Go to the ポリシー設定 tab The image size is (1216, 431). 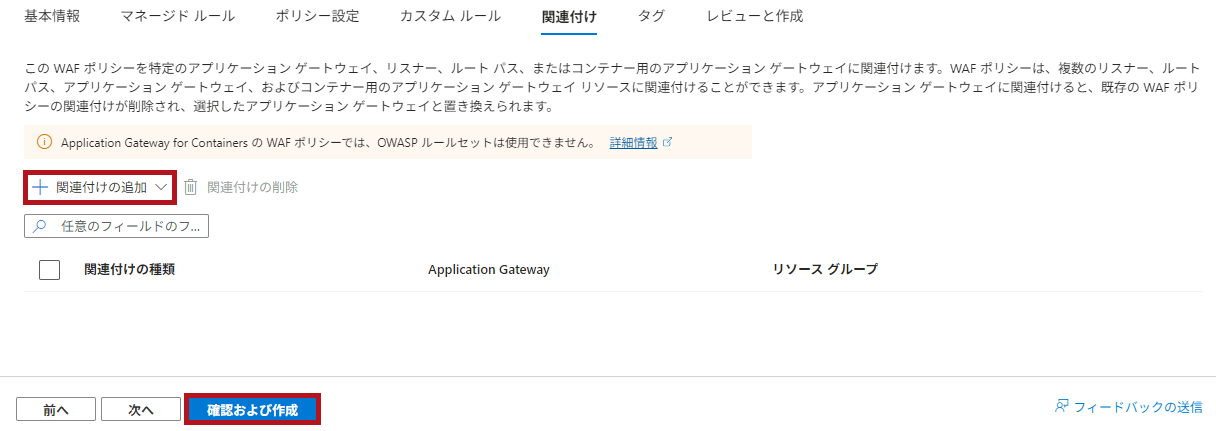[x=317, y=16]
